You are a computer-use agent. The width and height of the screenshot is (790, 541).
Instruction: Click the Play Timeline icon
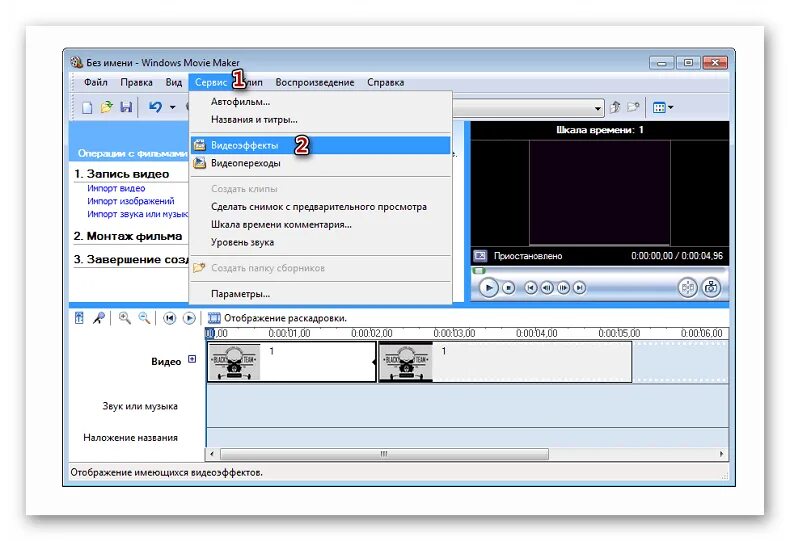click(189, 318)
